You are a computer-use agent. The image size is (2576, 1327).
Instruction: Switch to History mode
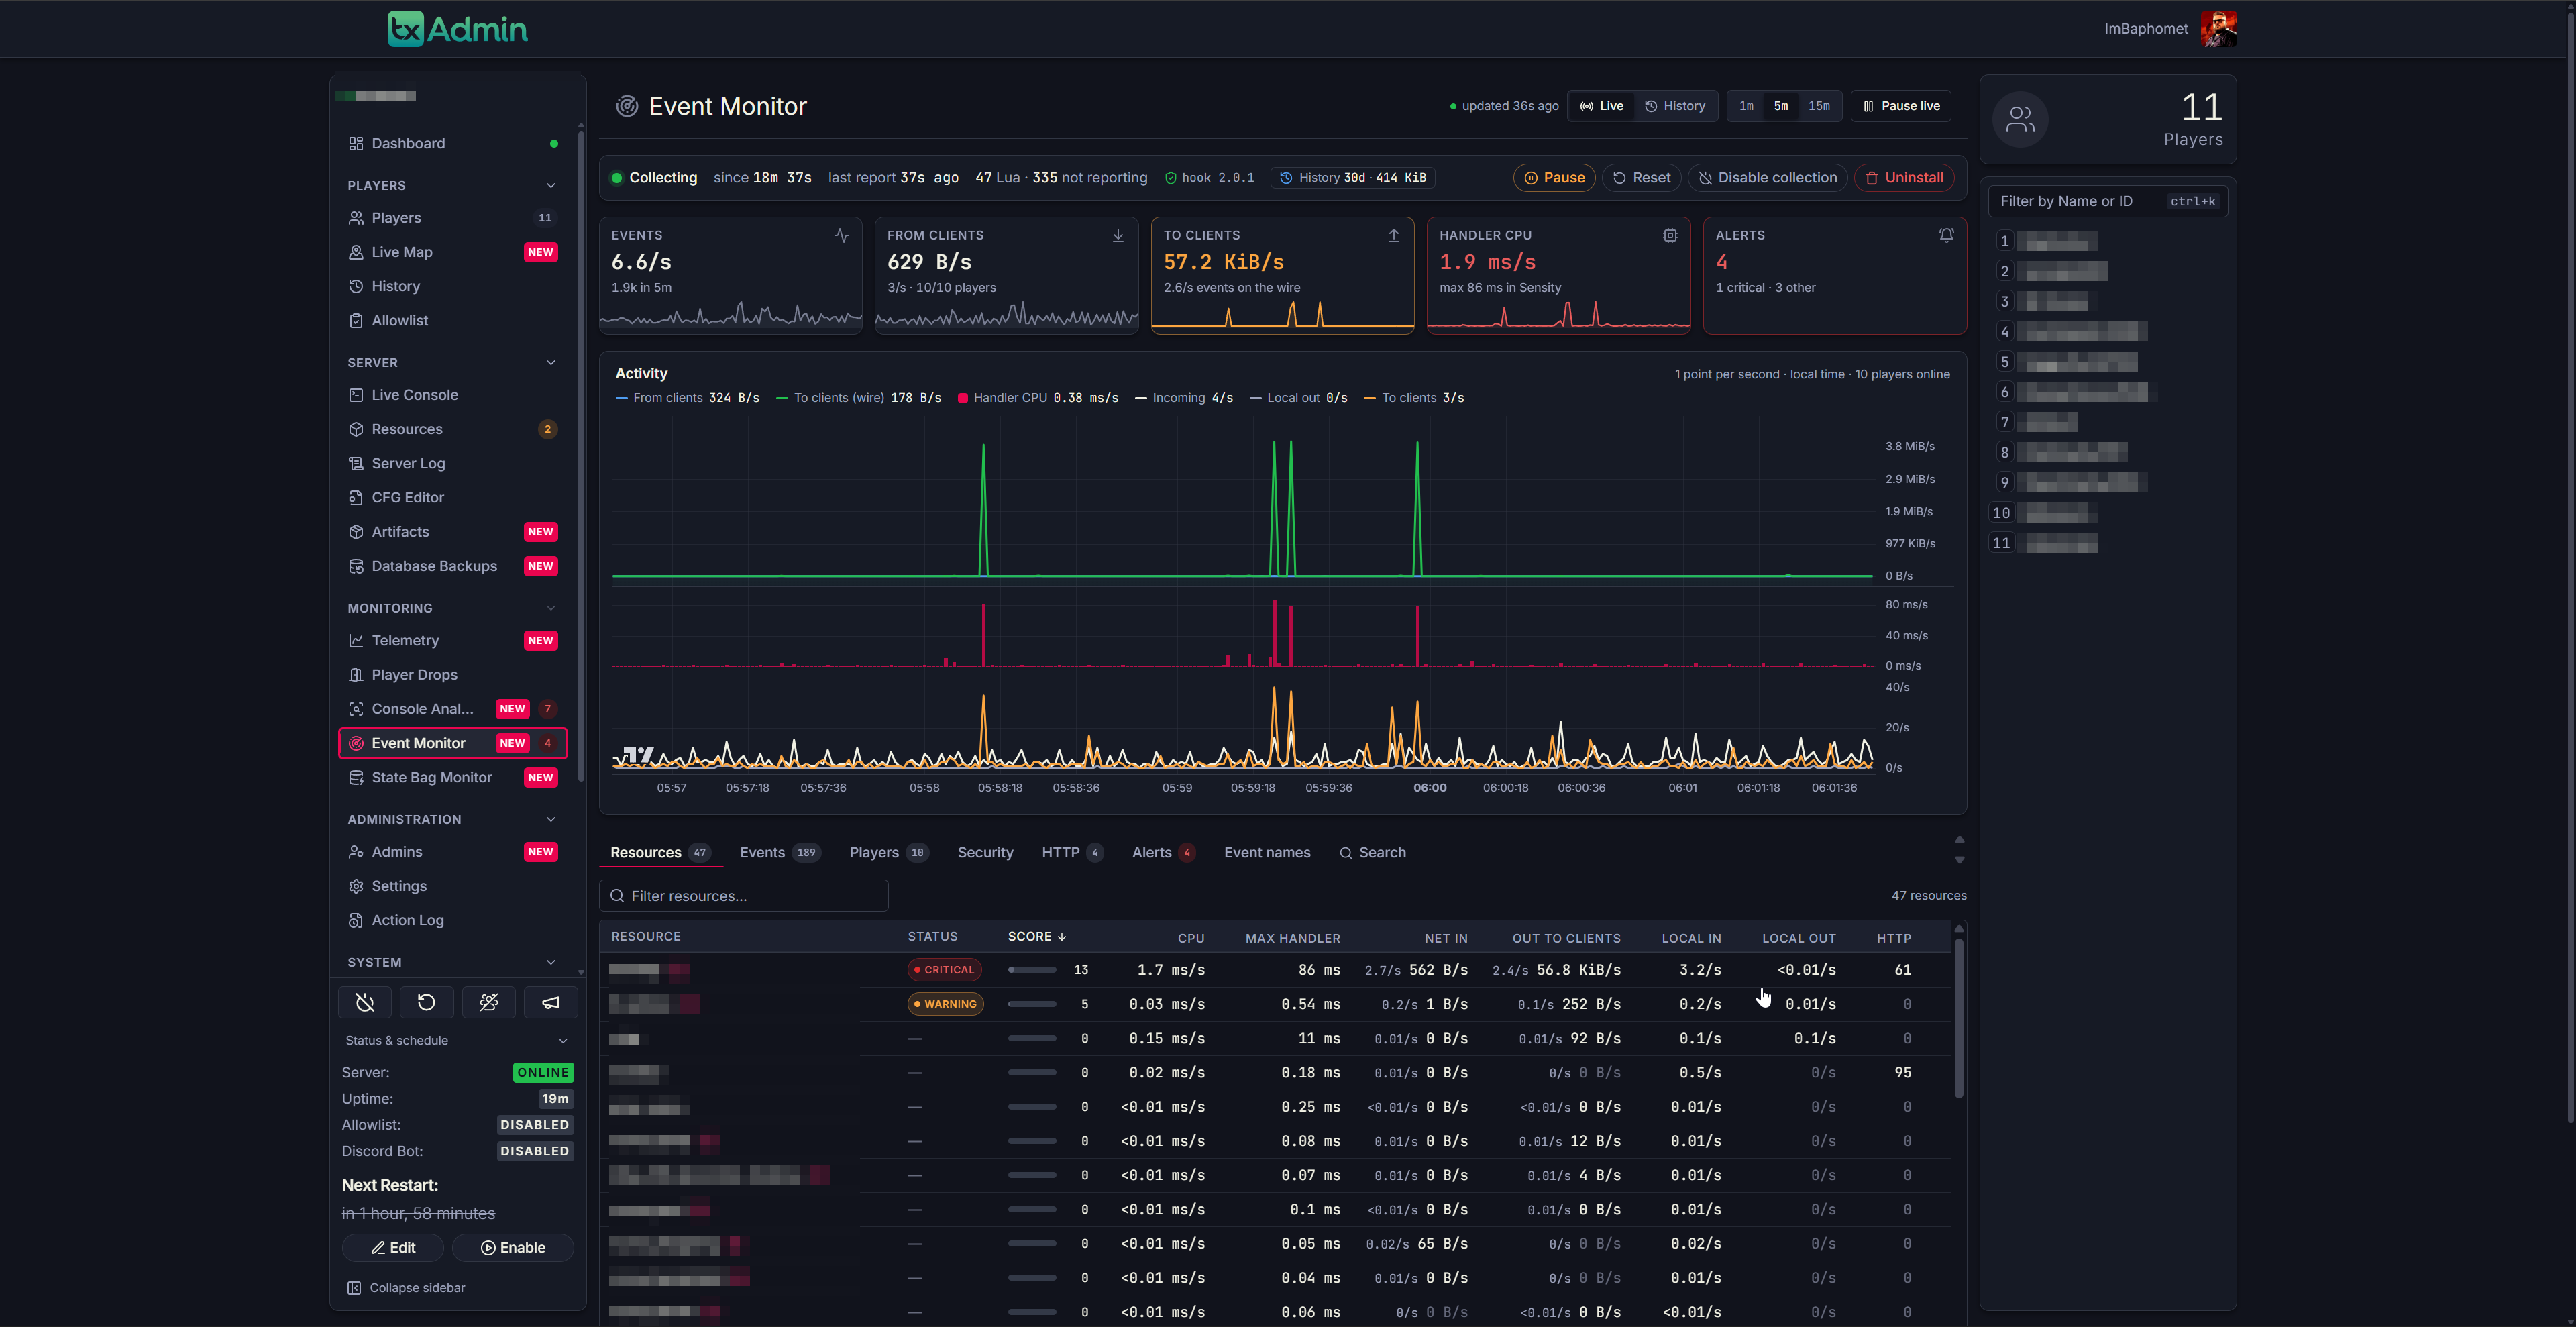[x=1675, y=106]
